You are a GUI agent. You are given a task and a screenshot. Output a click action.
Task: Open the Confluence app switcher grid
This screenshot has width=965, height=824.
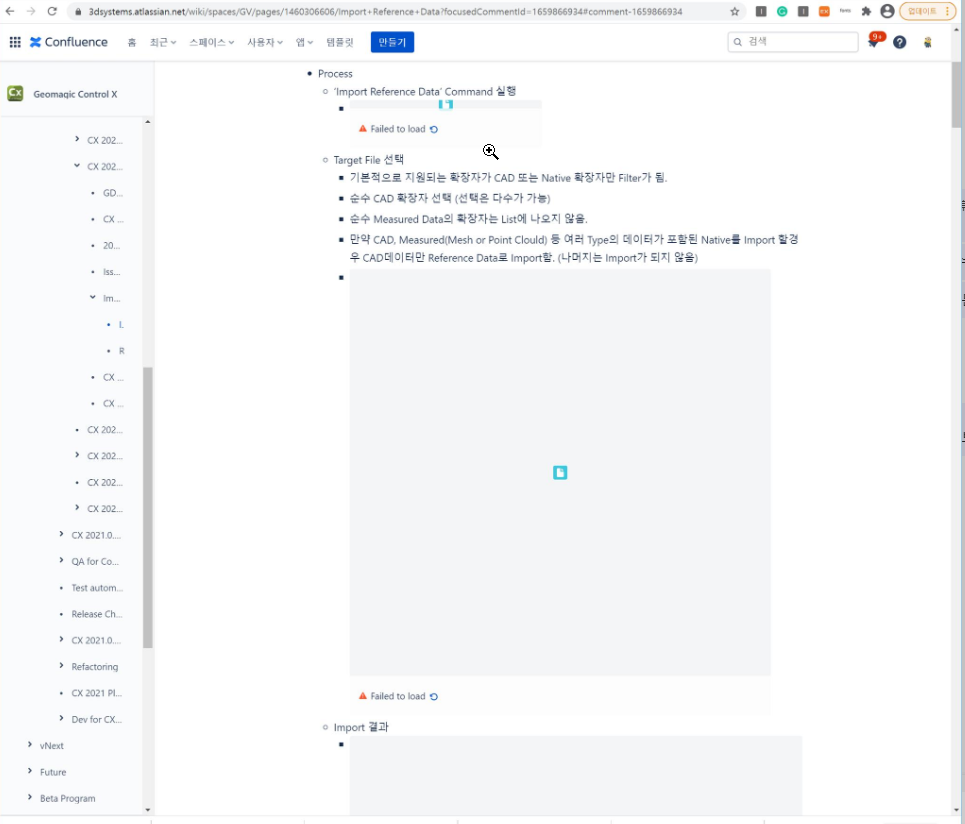tap(15, 42)
